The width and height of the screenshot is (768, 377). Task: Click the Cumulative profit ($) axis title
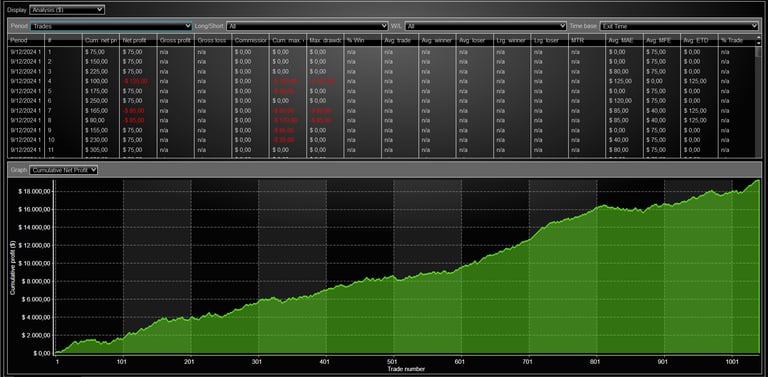pyautogui.click(x=13, y=267)
